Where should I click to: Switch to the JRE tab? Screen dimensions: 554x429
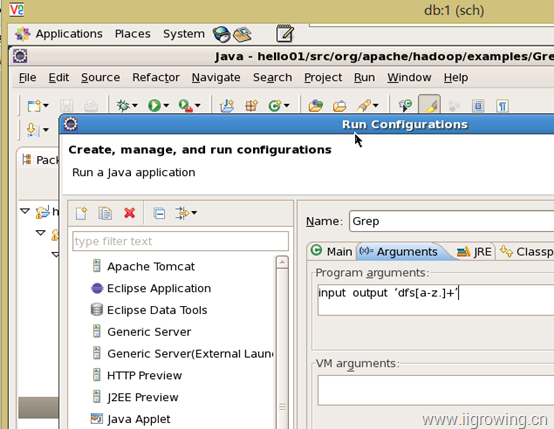(474, 252)
